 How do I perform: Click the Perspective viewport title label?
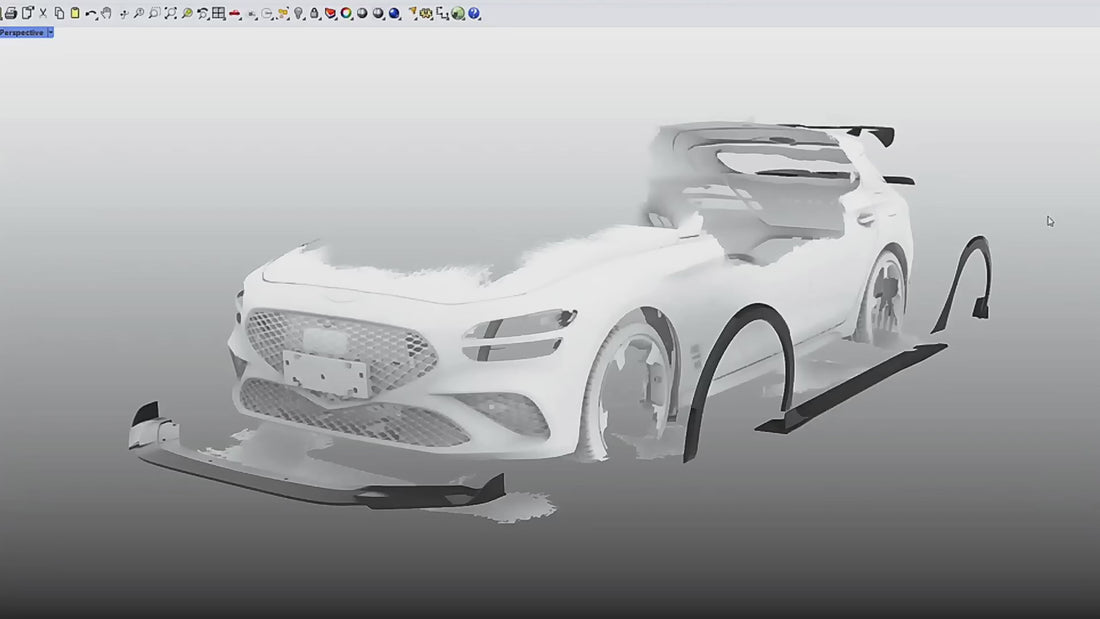[22, 32]
